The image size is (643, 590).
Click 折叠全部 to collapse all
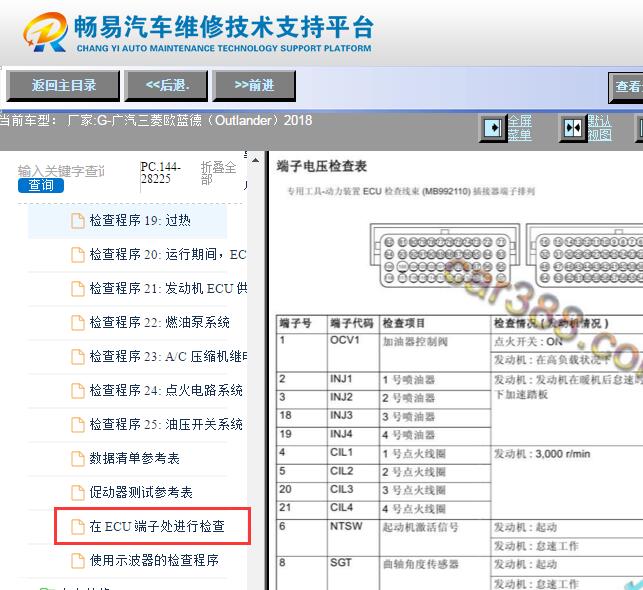point(218,173)
